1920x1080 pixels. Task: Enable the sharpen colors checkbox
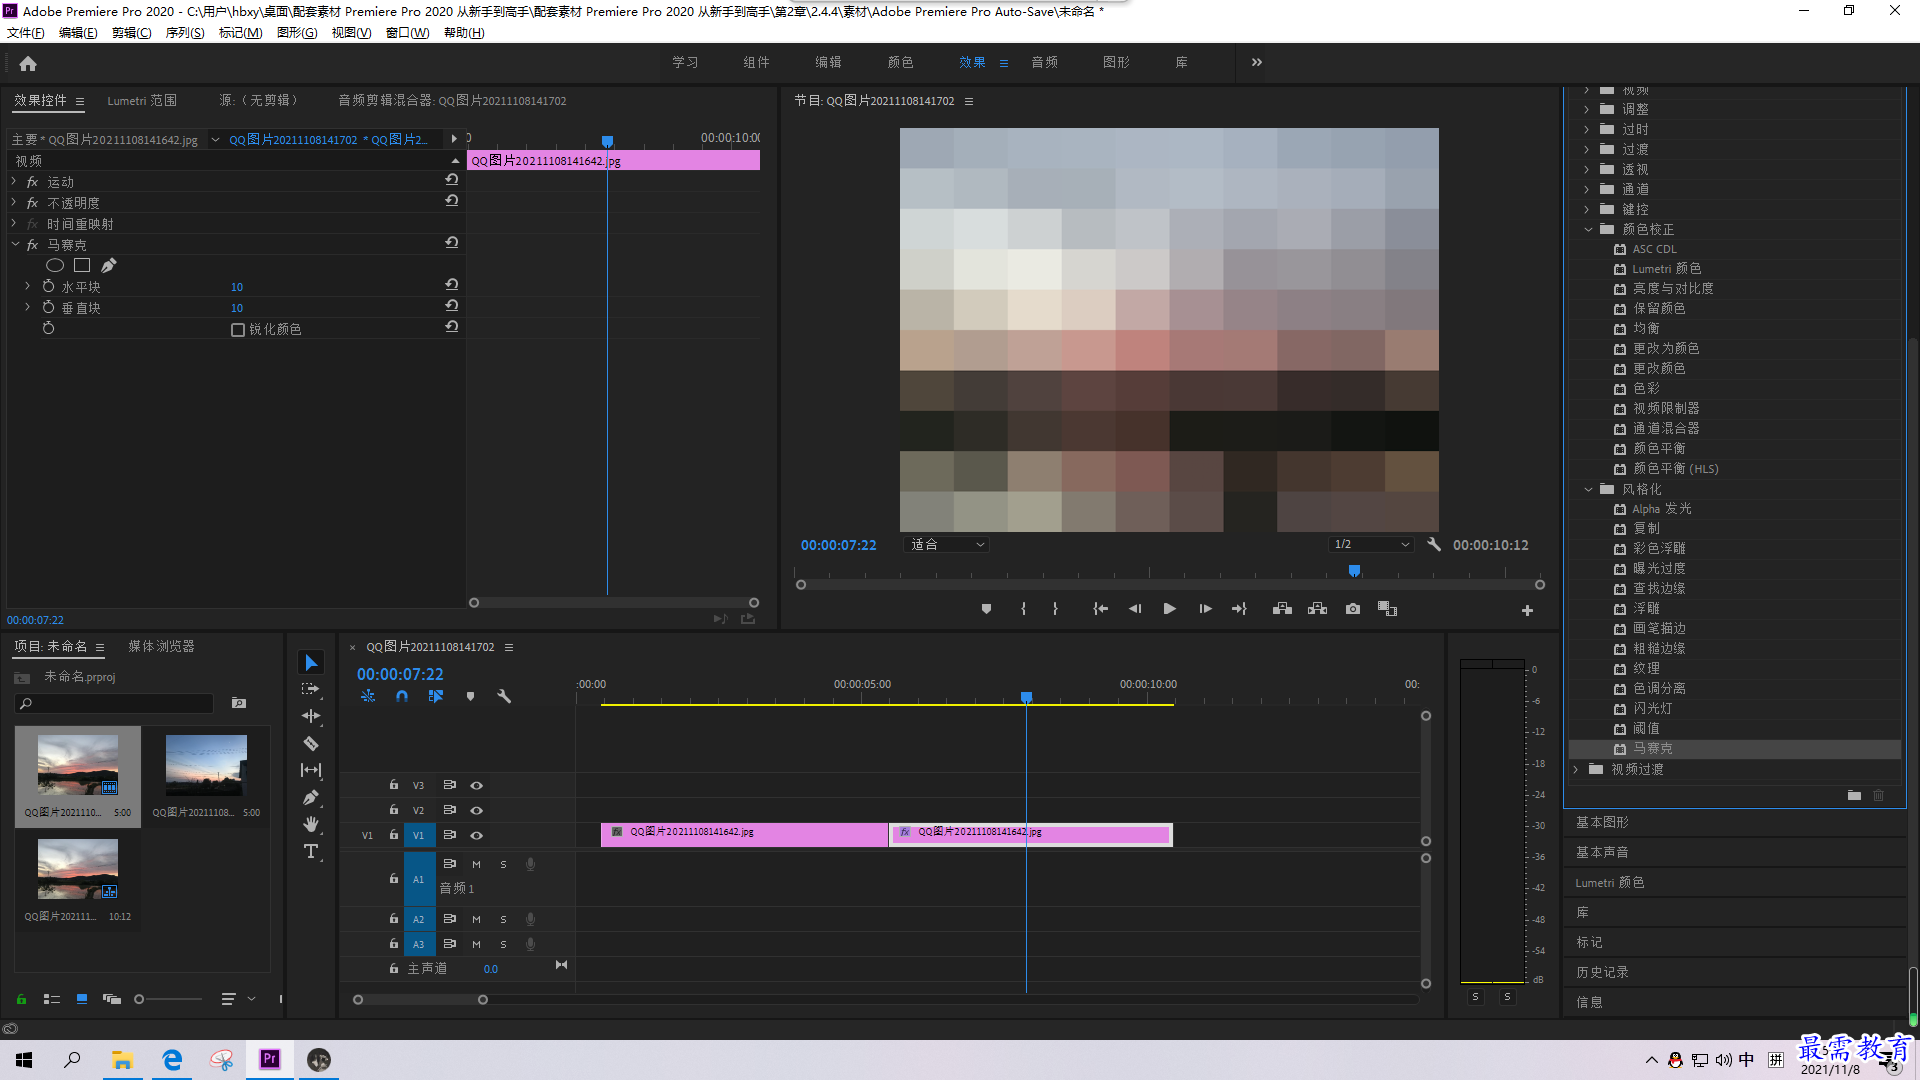[x=238, y=330]
